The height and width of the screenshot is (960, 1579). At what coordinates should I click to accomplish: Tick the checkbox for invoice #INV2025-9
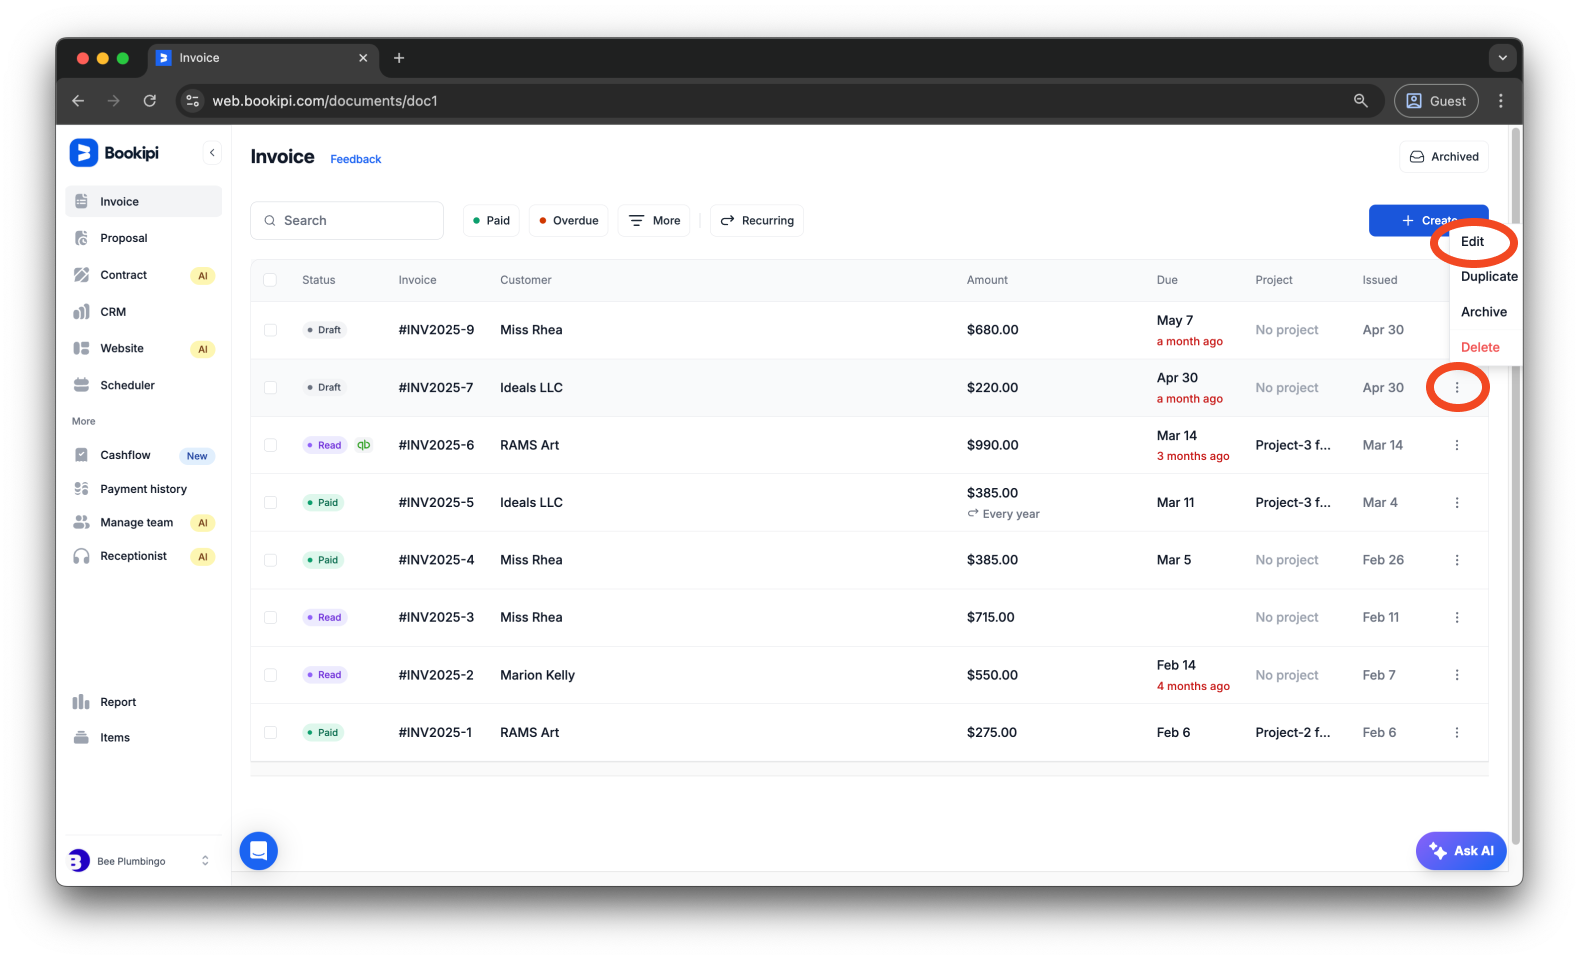point(270,330)
